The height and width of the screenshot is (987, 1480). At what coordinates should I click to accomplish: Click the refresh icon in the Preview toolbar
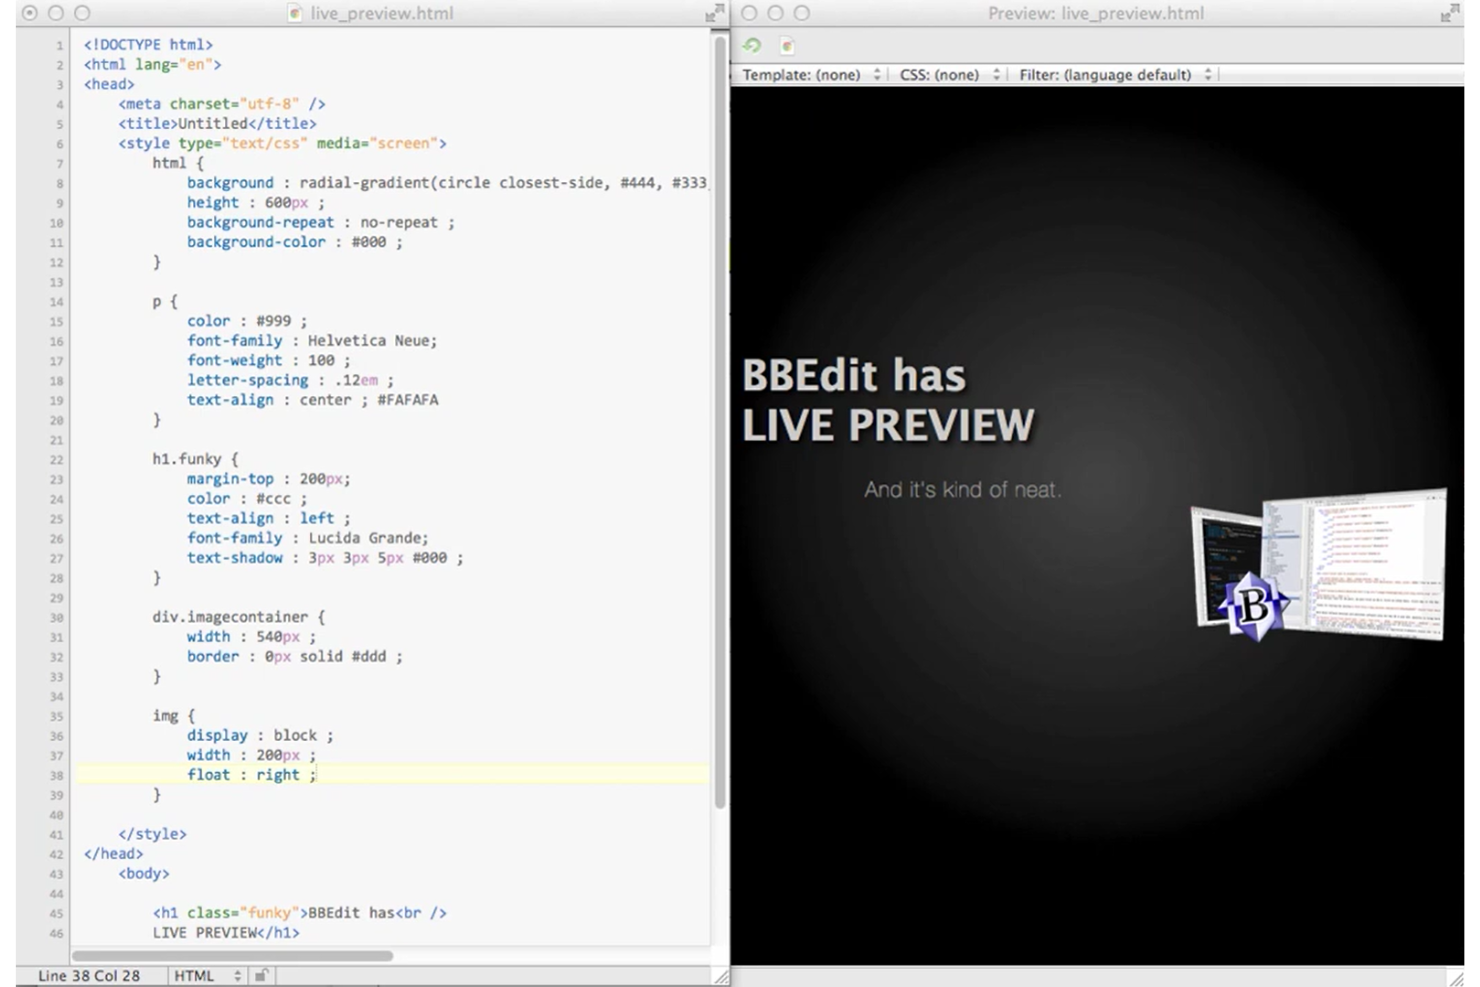751,45
